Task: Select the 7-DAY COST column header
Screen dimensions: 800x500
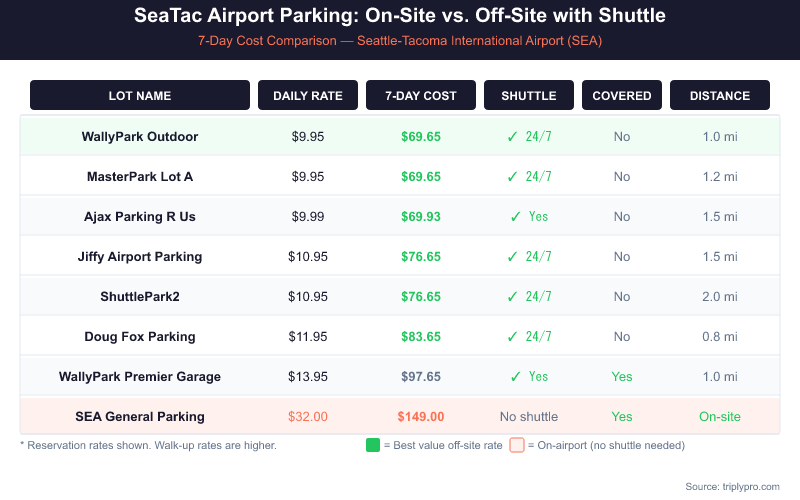Action: coord(420,96)
